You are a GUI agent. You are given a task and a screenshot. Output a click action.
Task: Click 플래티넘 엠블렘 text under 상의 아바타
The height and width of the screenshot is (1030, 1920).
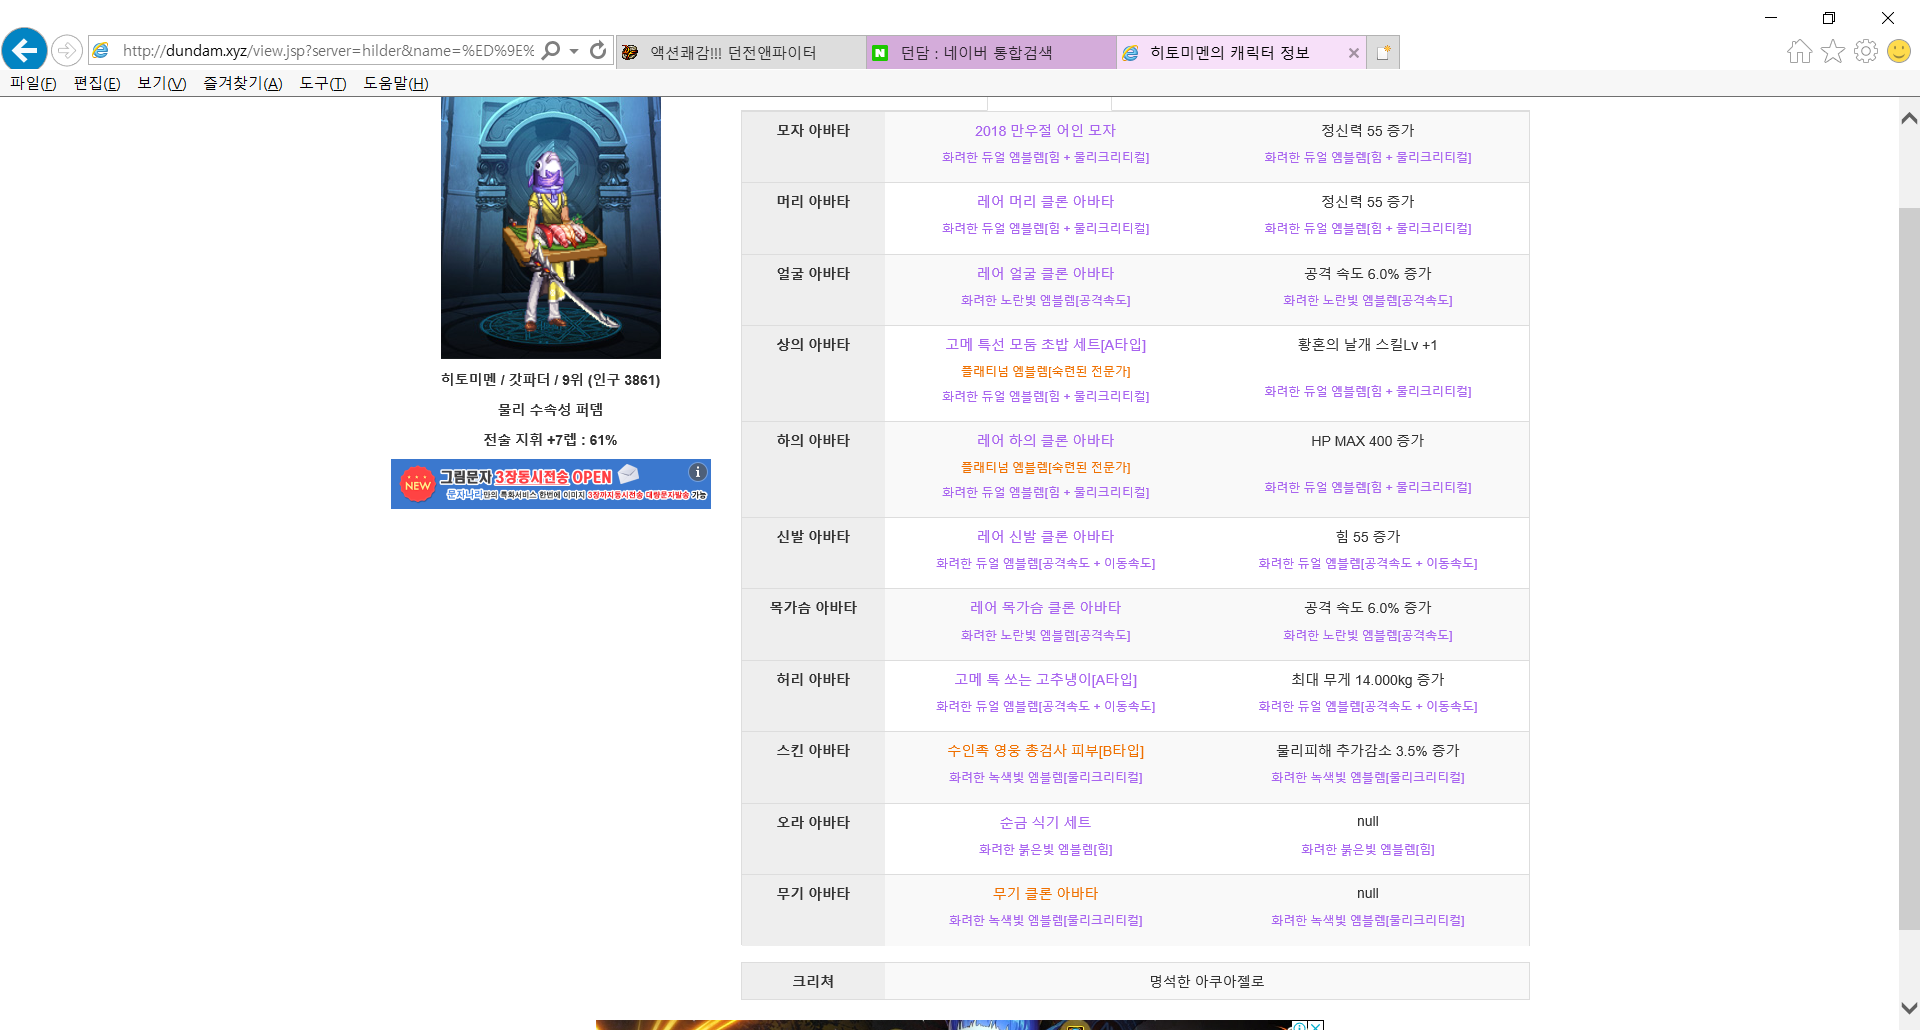coord(1045,372)
